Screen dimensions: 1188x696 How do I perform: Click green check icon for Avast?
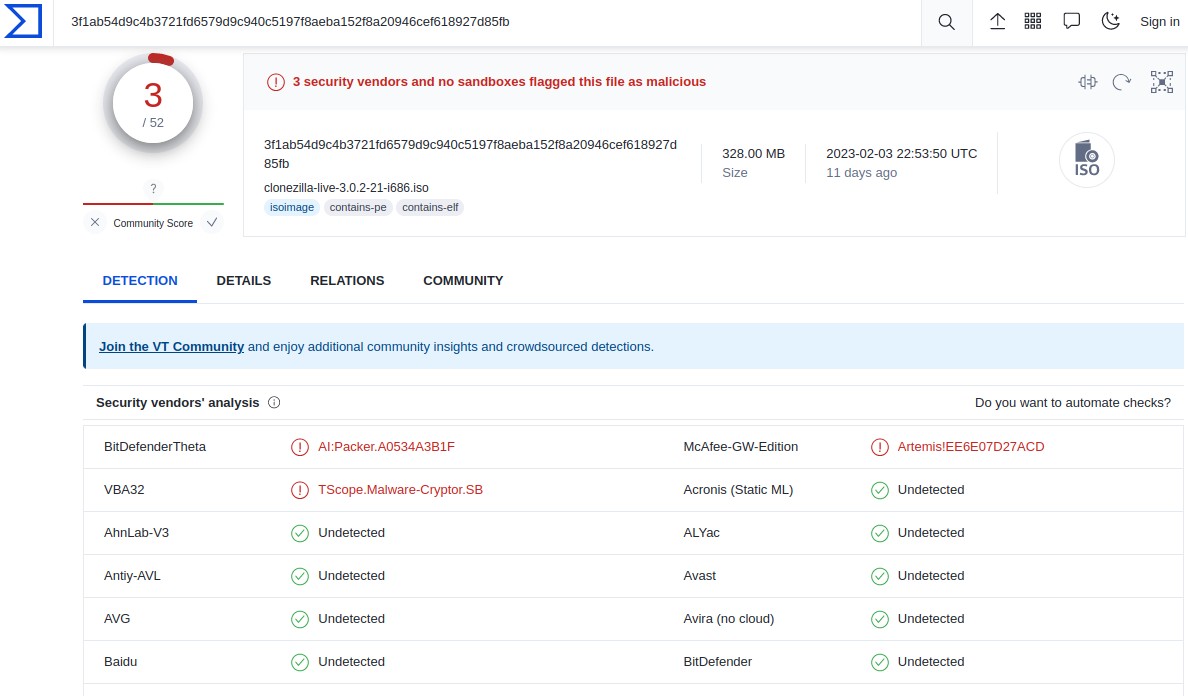coord(880,576)
